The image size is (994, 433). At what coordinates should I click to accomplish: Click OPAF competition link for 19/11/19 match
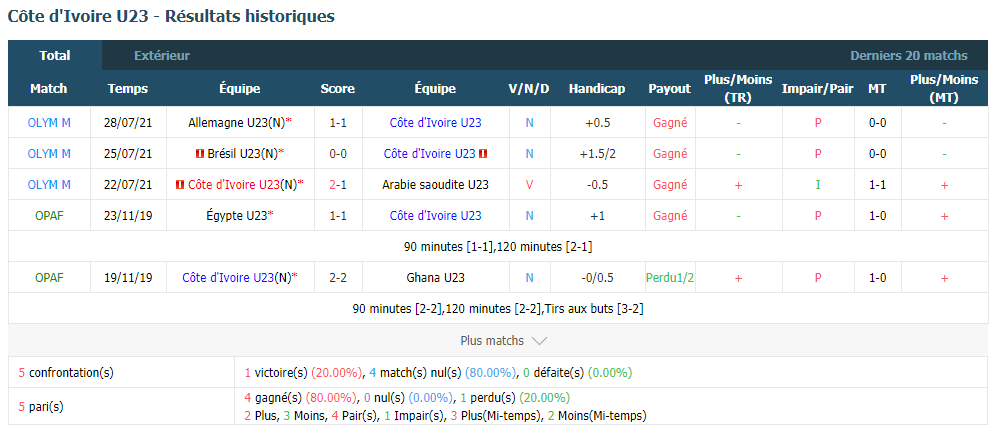pyautogui.click(x=49, y=278)
